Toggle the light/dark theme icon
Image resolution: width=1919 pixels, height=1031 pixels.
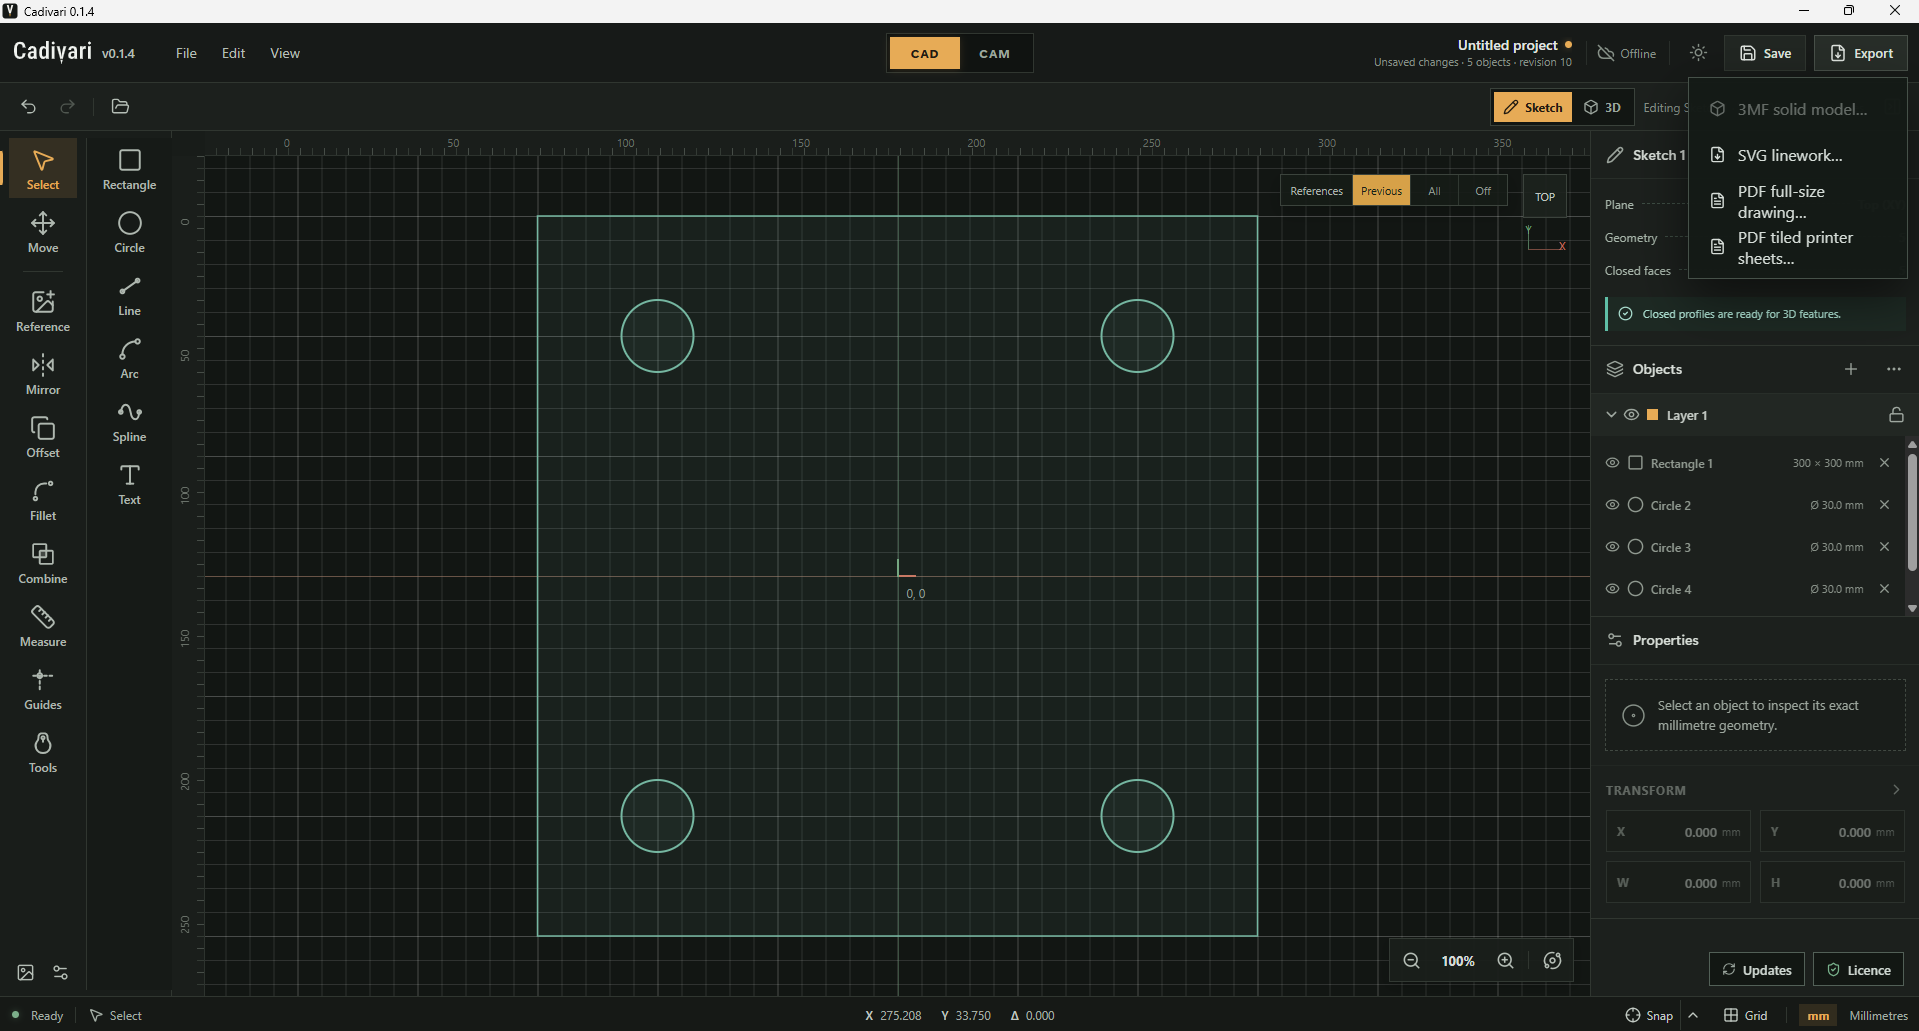point(1698,53)
